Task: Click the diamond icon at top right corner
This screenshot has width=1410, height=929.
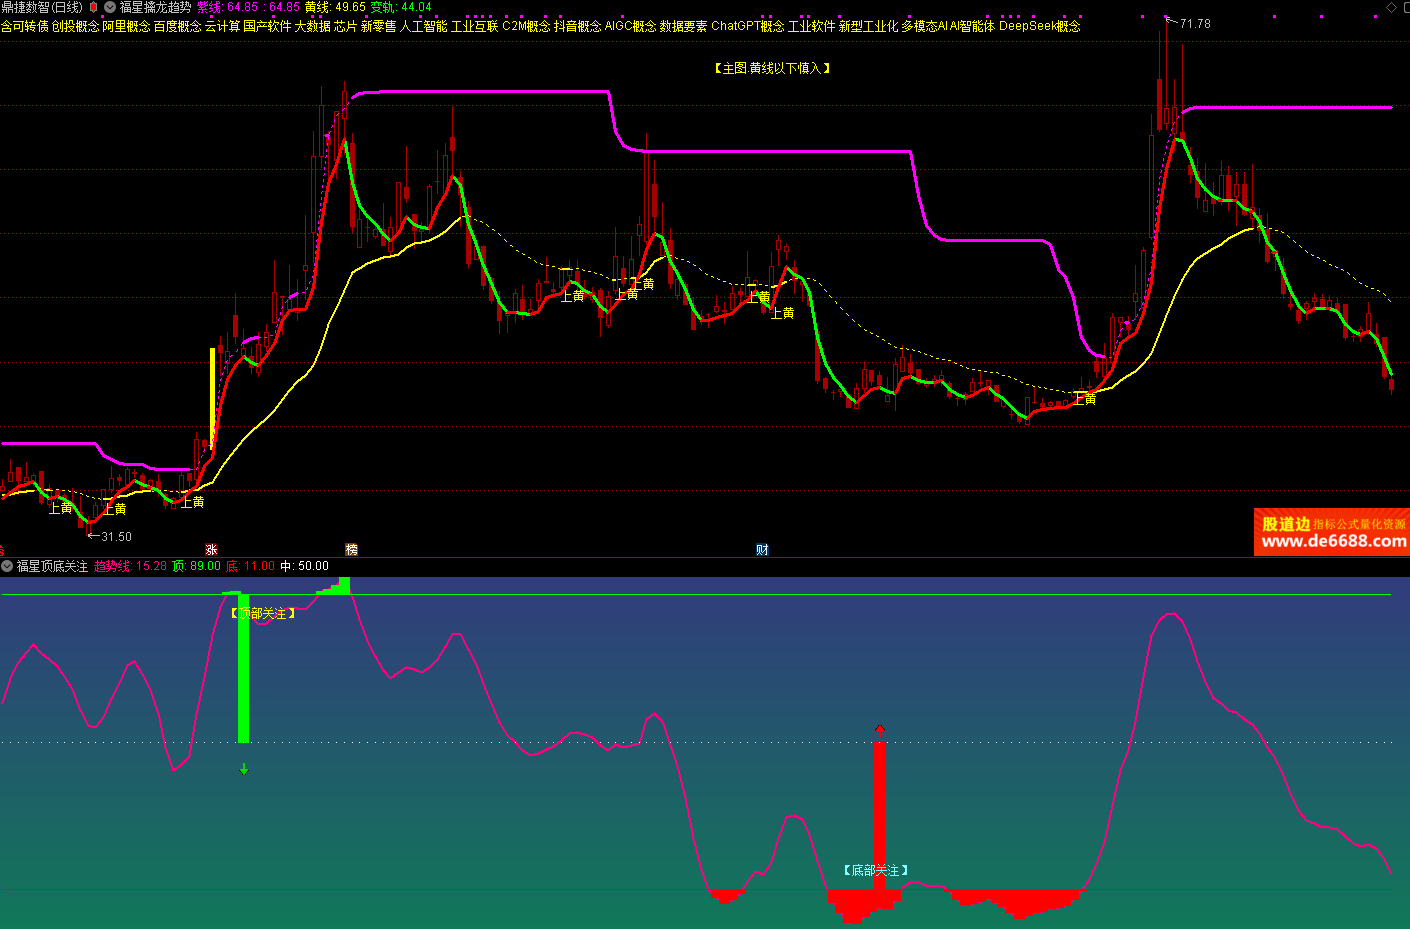Action: click(x=1391, y=7)
